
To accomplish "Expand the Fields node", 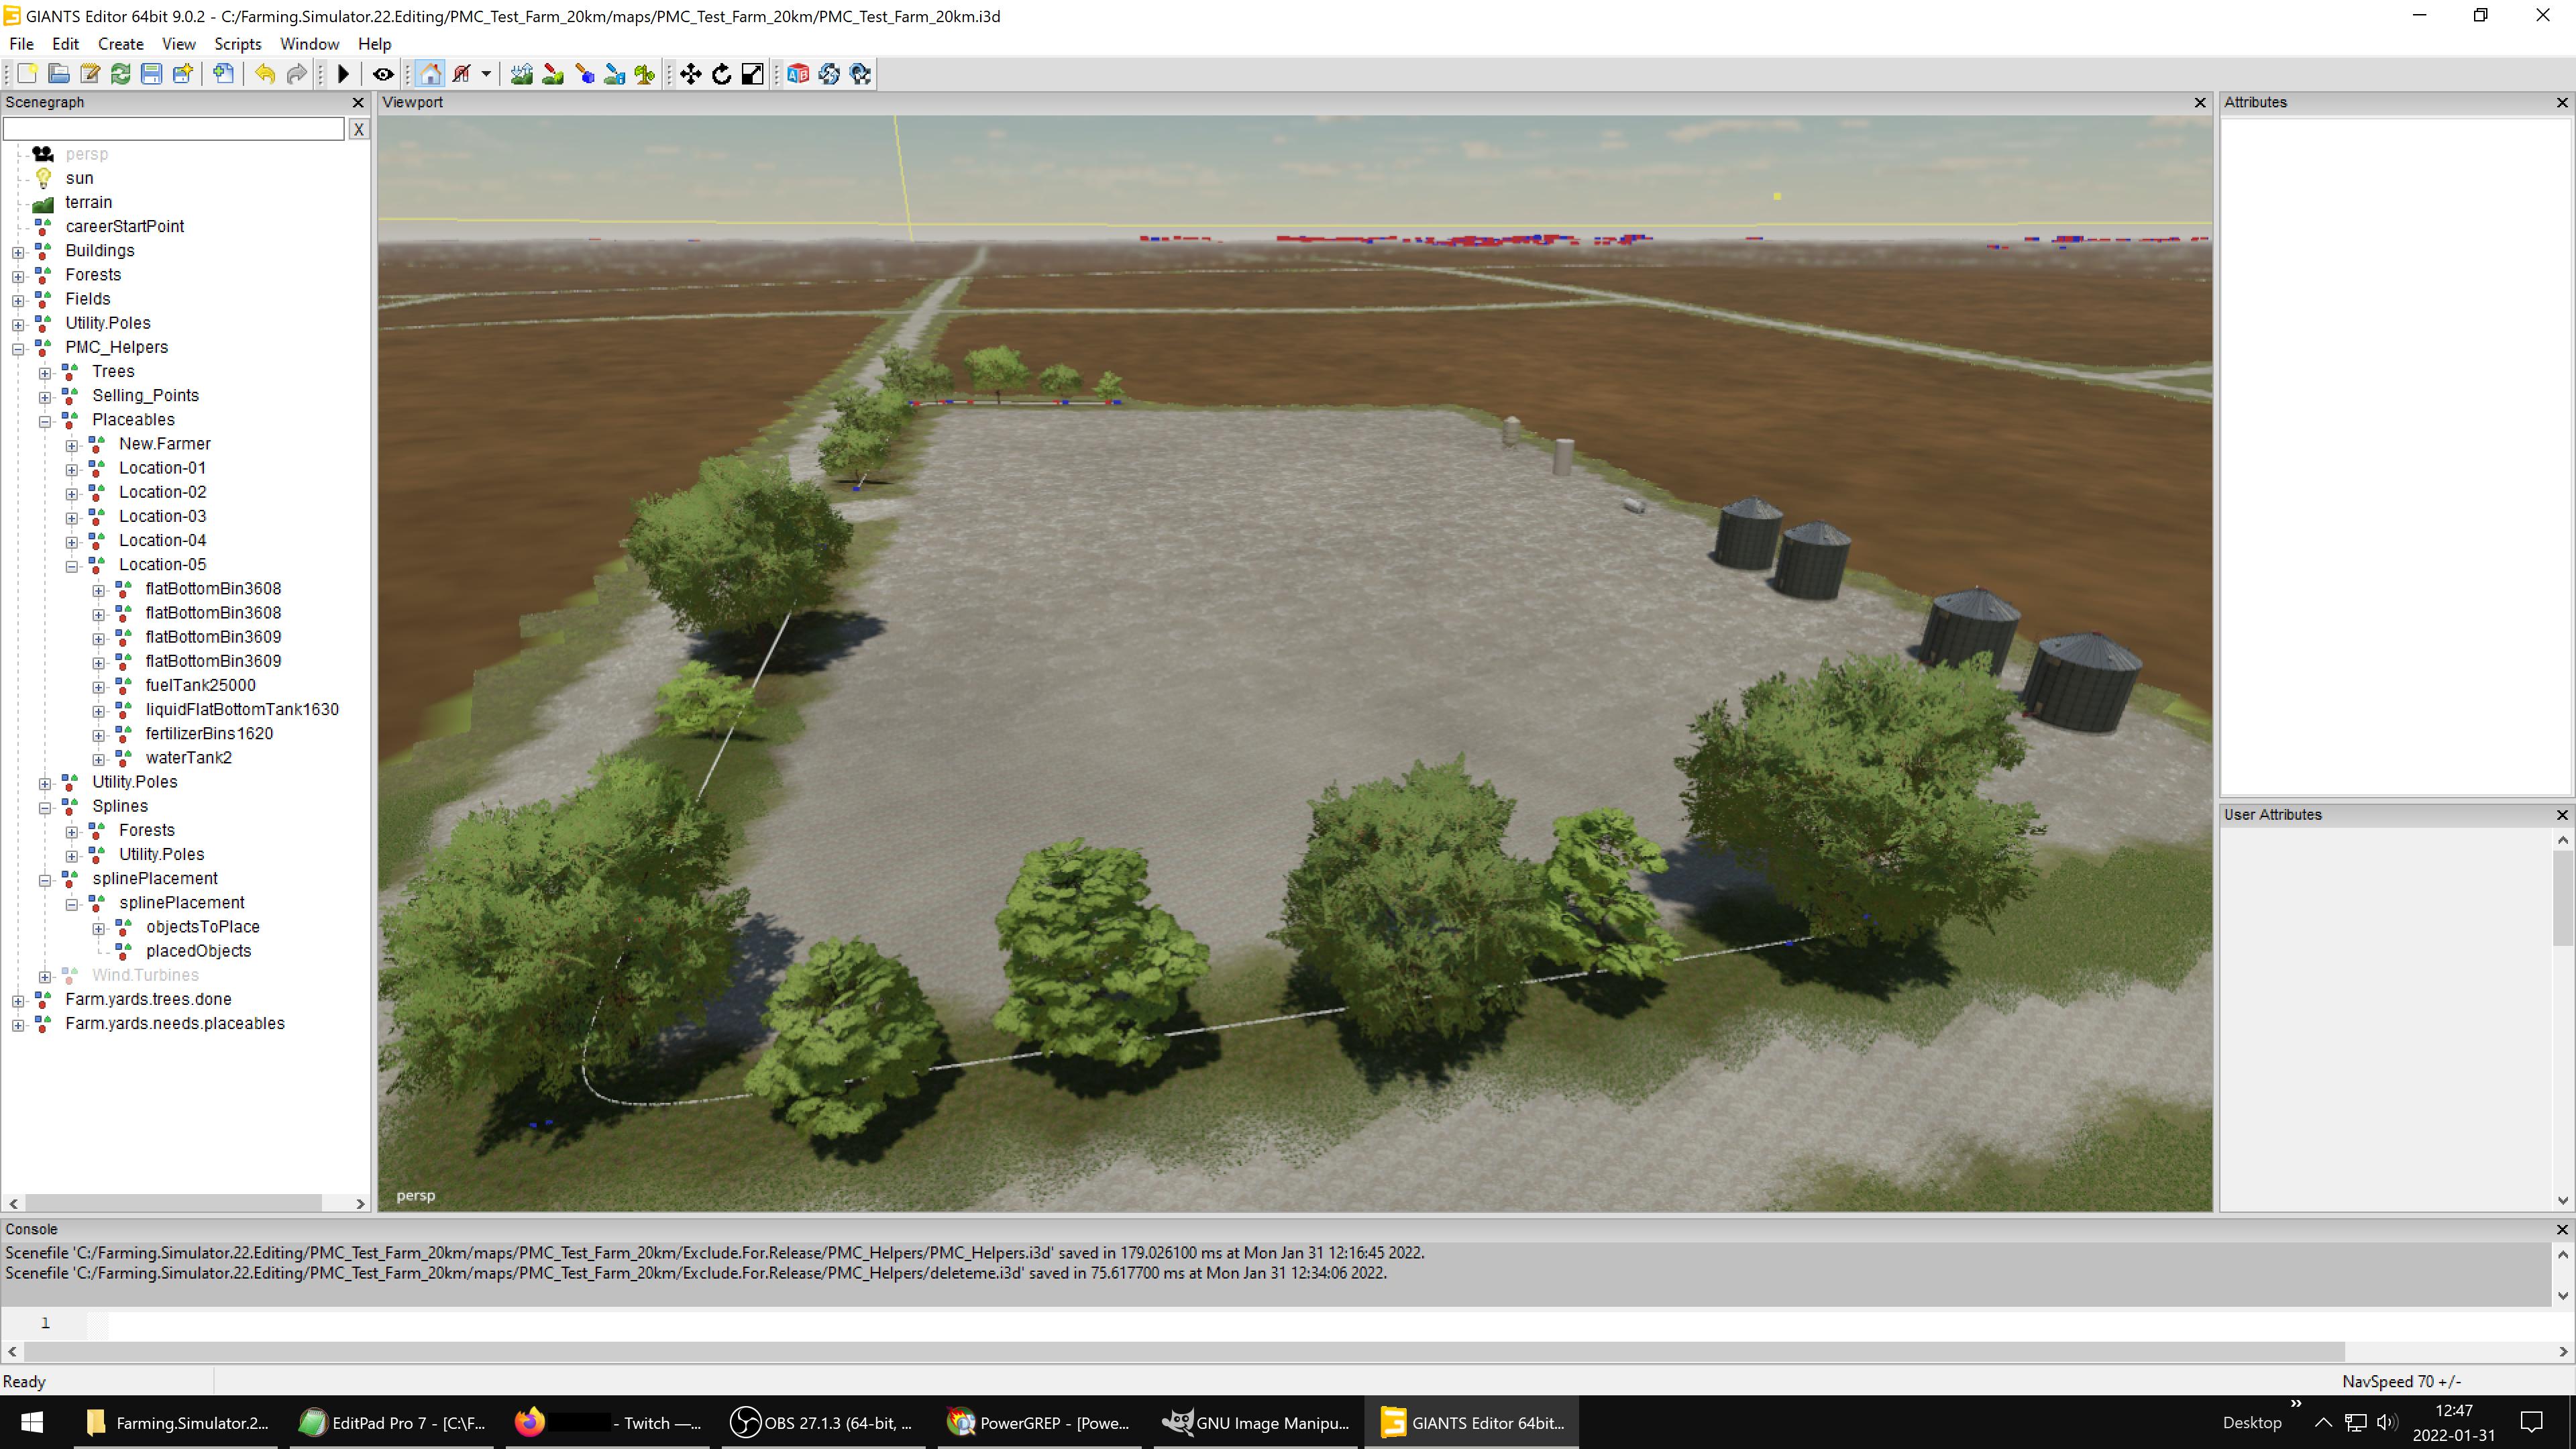I will click(x=18, y=300).
